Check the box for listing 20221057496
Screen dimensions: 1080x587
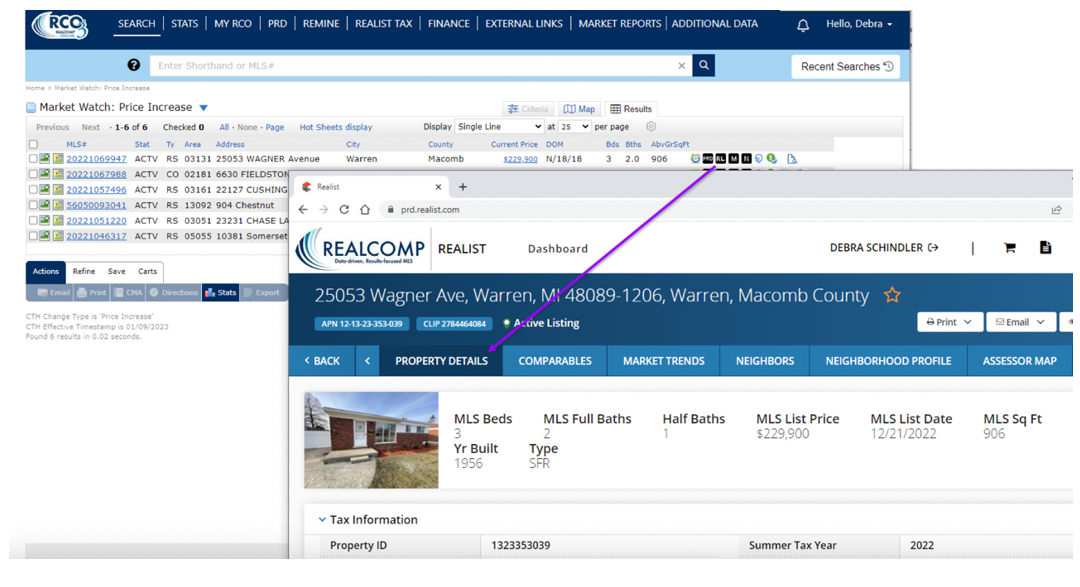click(33, 189)
